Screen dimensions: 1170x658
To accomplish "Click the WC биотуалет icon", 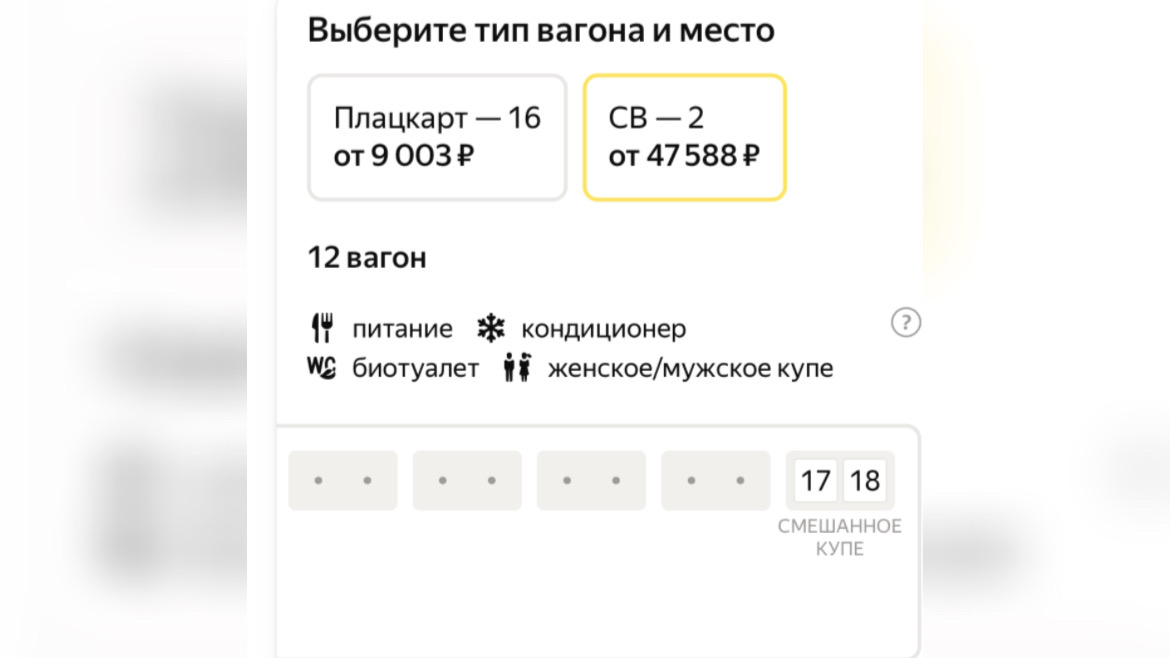I will [322, 368].
